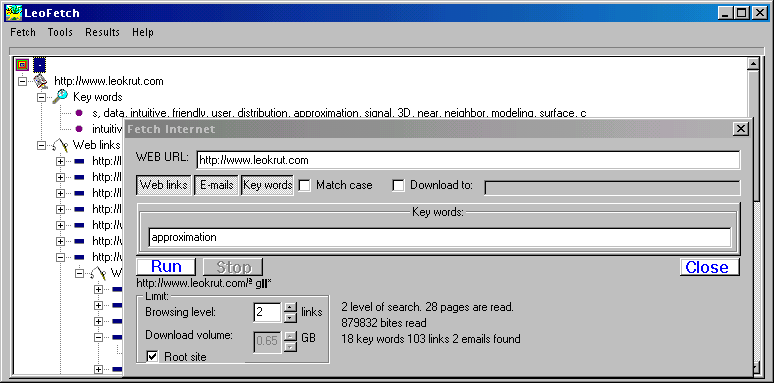Click the Run button
Viewport: 774px width, 383px height.
166,267
